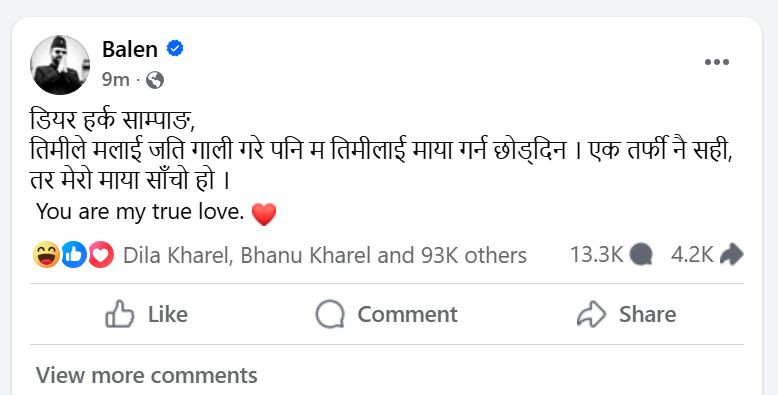Click the 4.2K share count

click(692, 255)
